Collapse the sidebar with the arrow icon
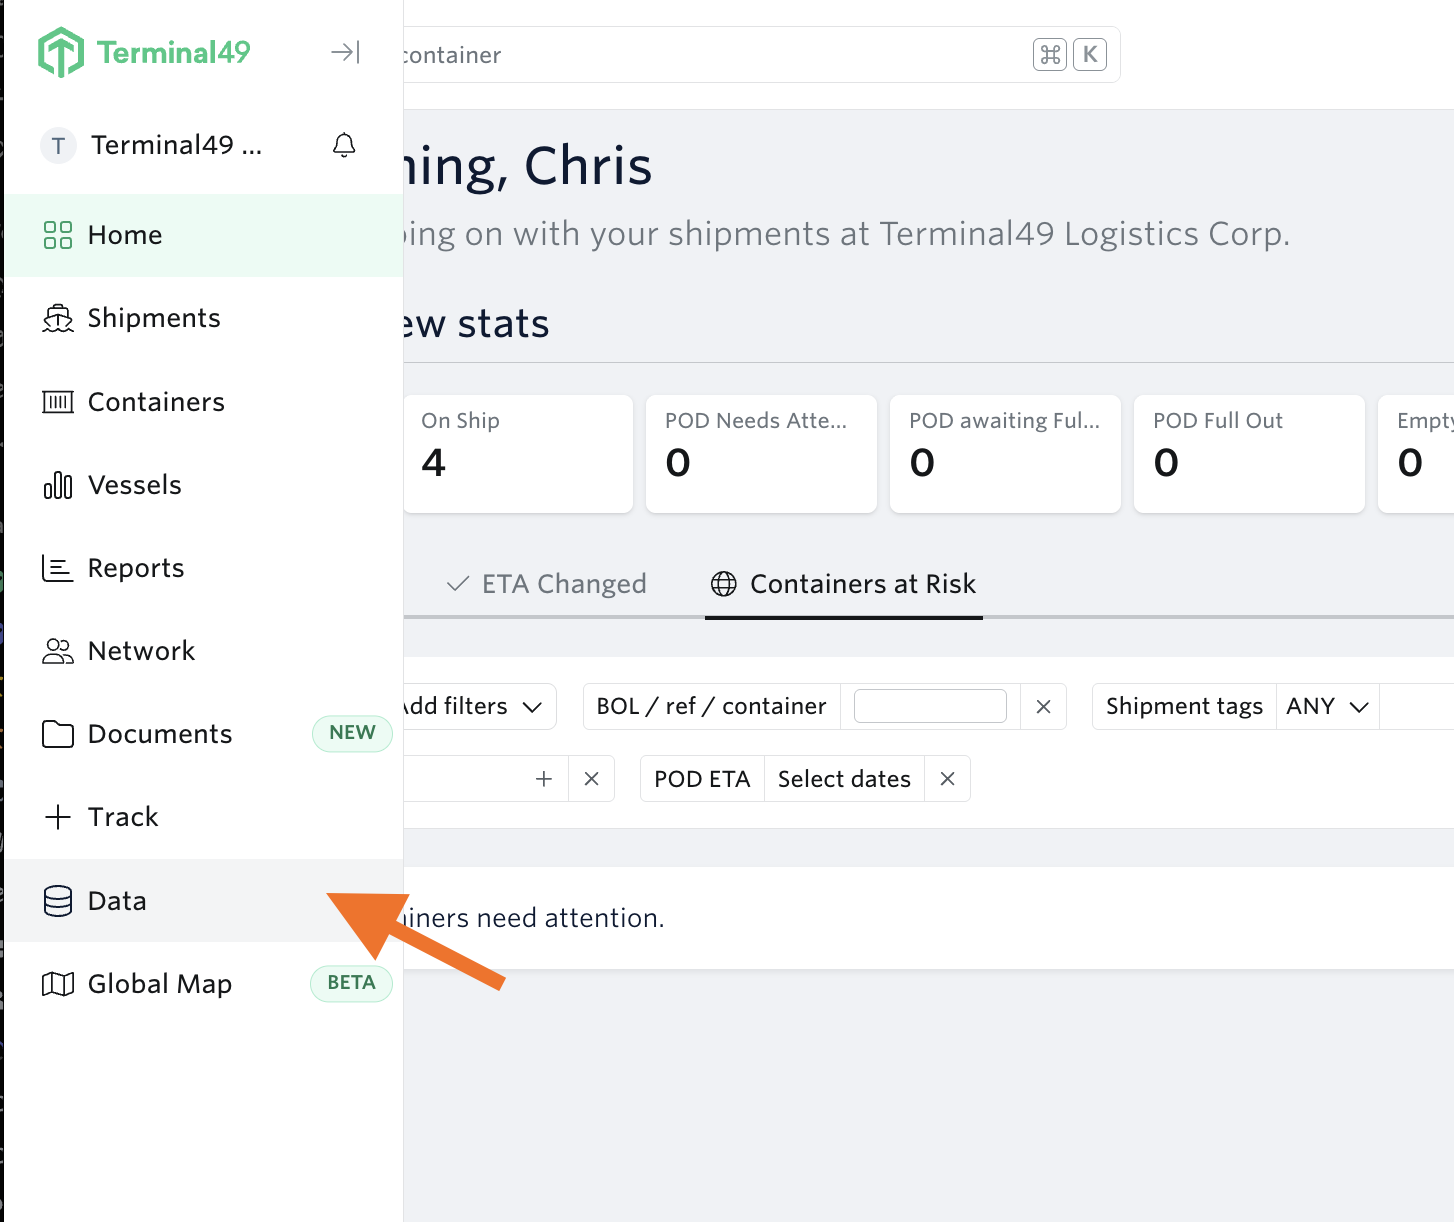The width and height of the screenshot is (1454, 1222). 345,52
